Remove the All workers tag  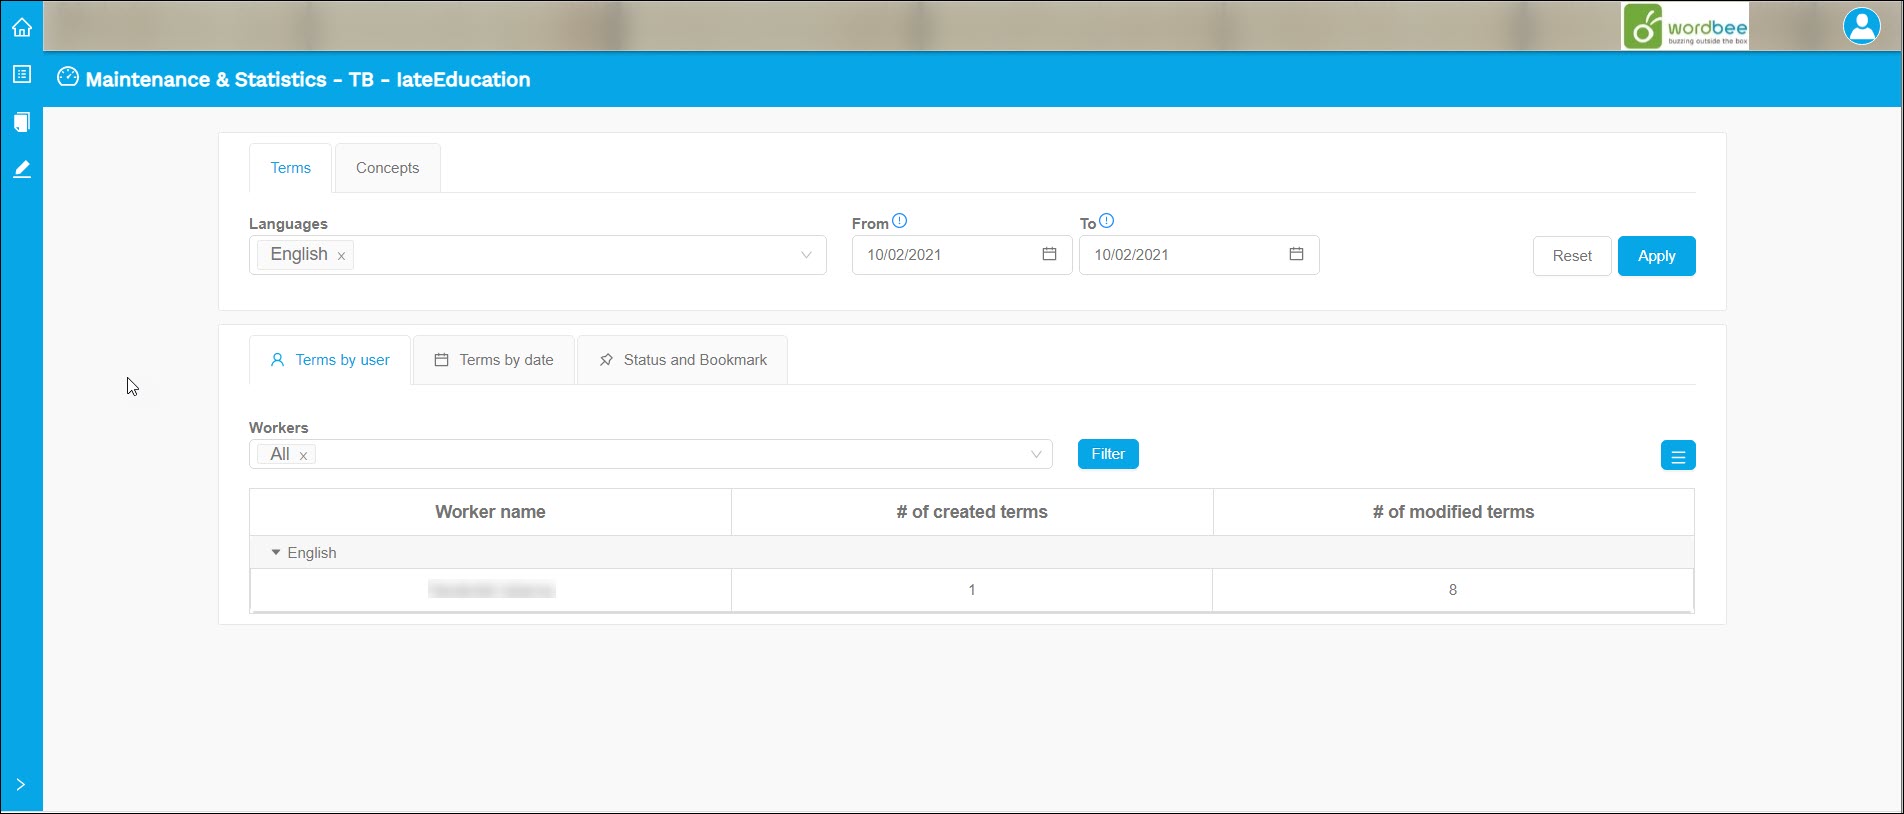pyautogui.click(x=303, y=456)
